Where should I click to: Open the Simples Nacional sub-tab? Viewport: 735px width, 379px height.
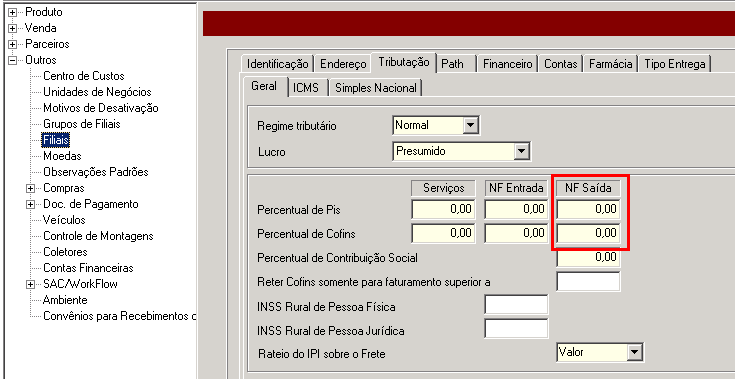pos(375,88)
